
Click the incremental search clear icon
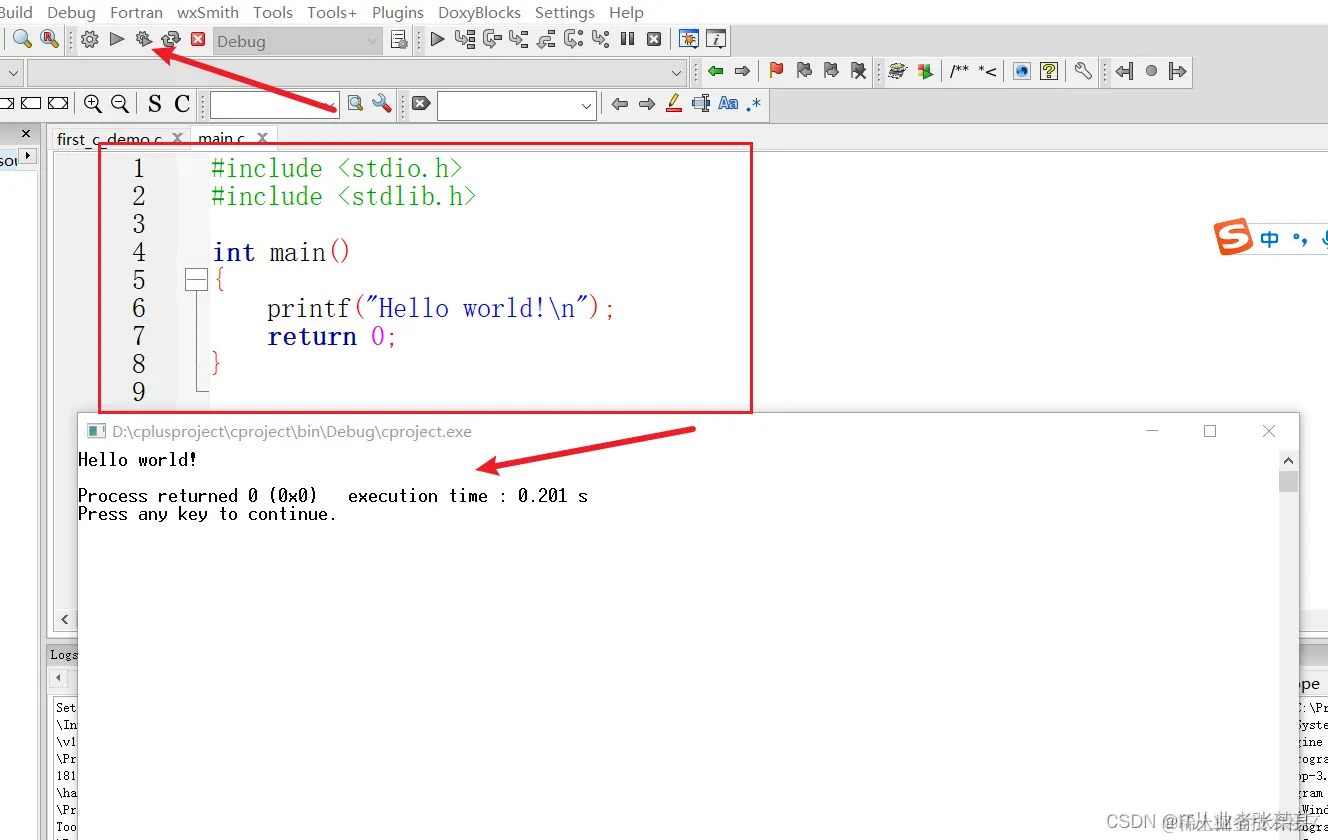tap(421, 103)
